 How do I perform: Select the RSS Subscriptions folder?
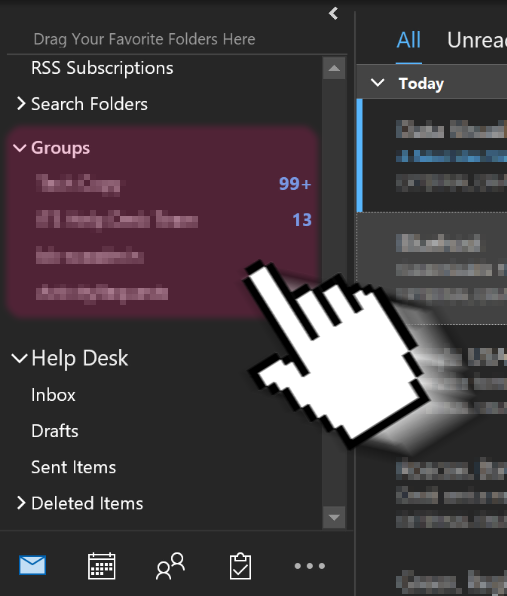tap(102, 68)
